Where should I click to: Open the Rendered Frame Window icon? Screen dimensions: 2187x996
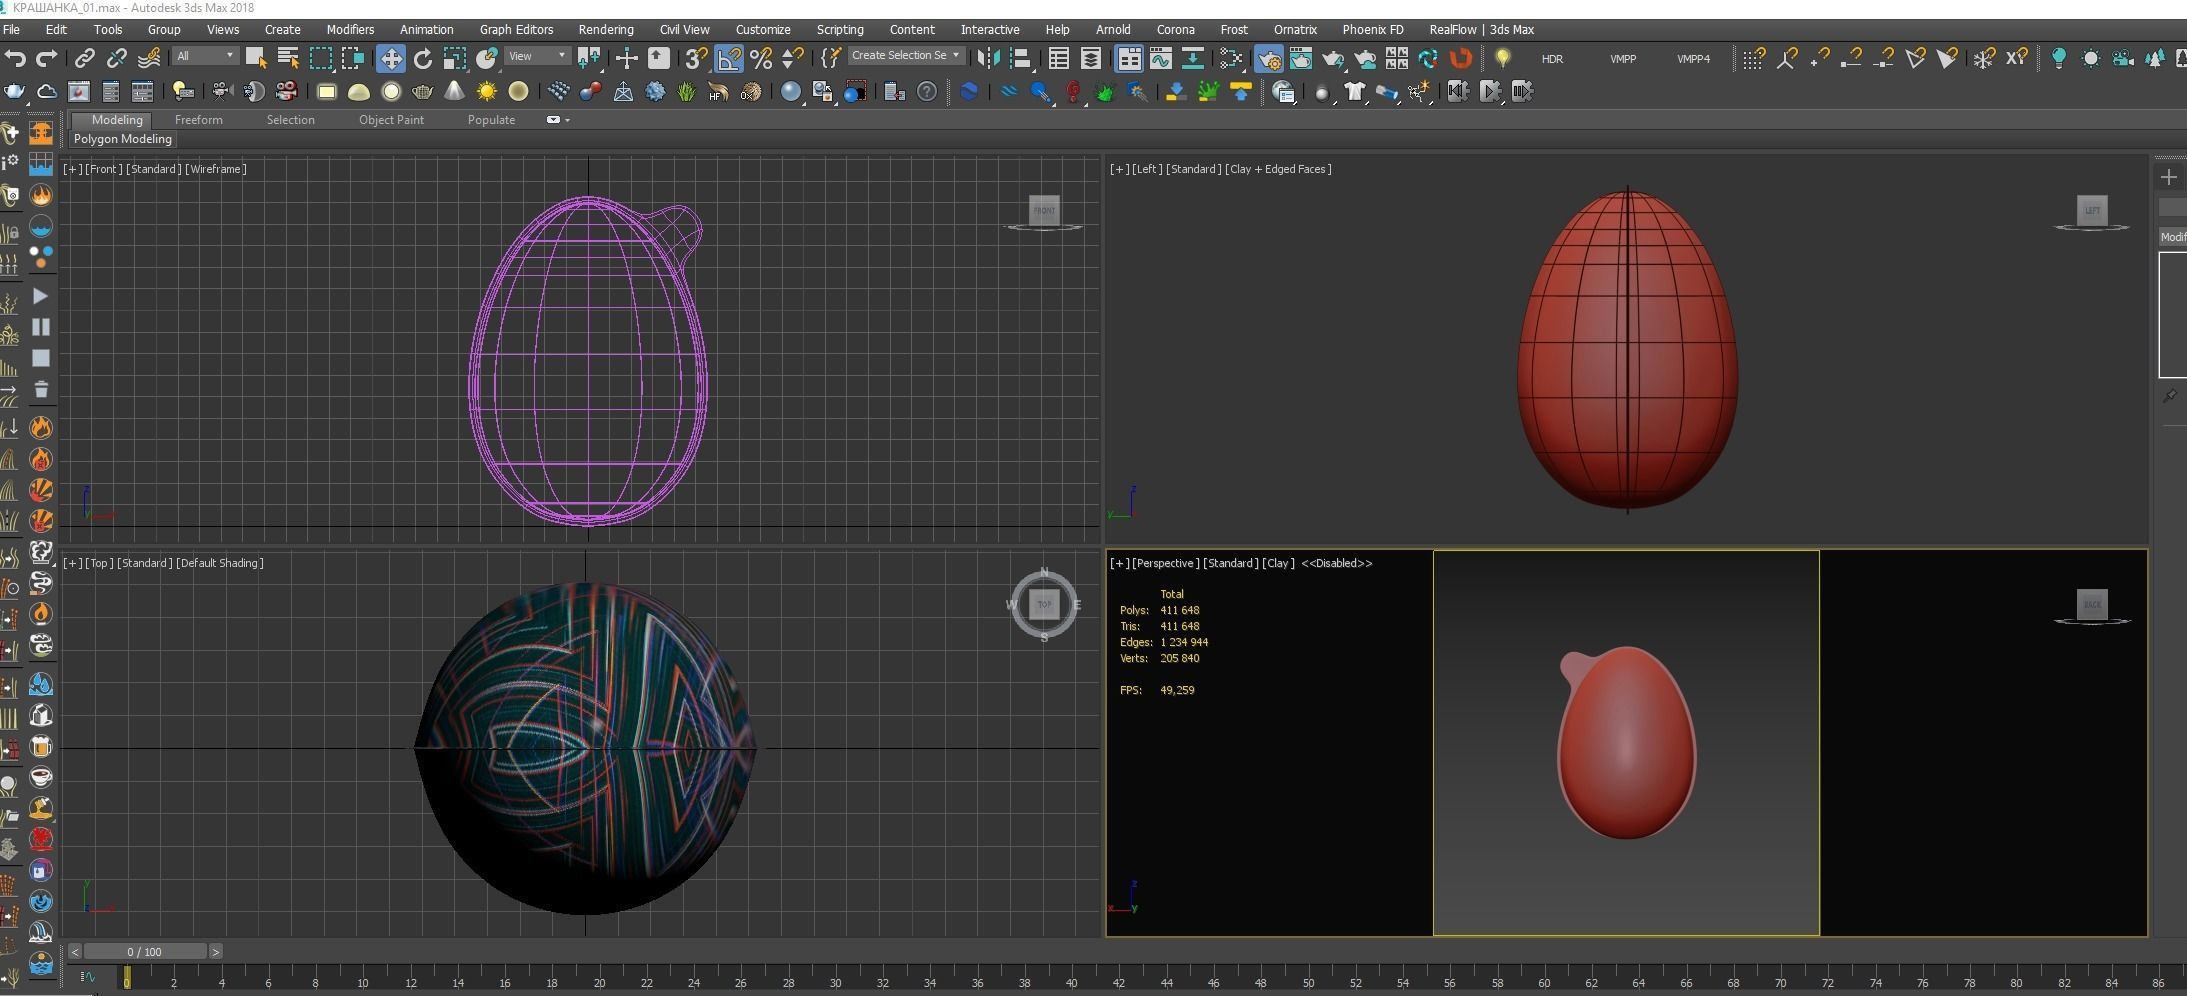[1300, 58]
